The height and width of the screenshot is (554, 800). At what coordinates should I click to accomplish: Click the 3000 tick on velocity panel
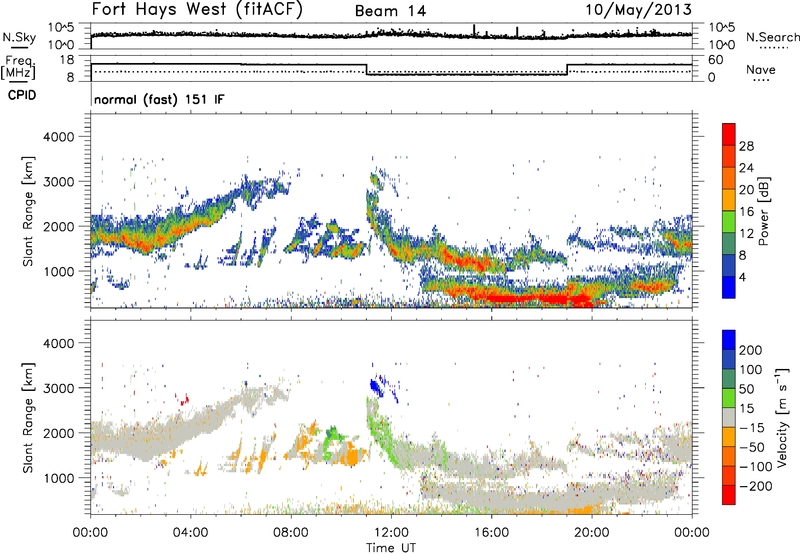coord(59,388)
